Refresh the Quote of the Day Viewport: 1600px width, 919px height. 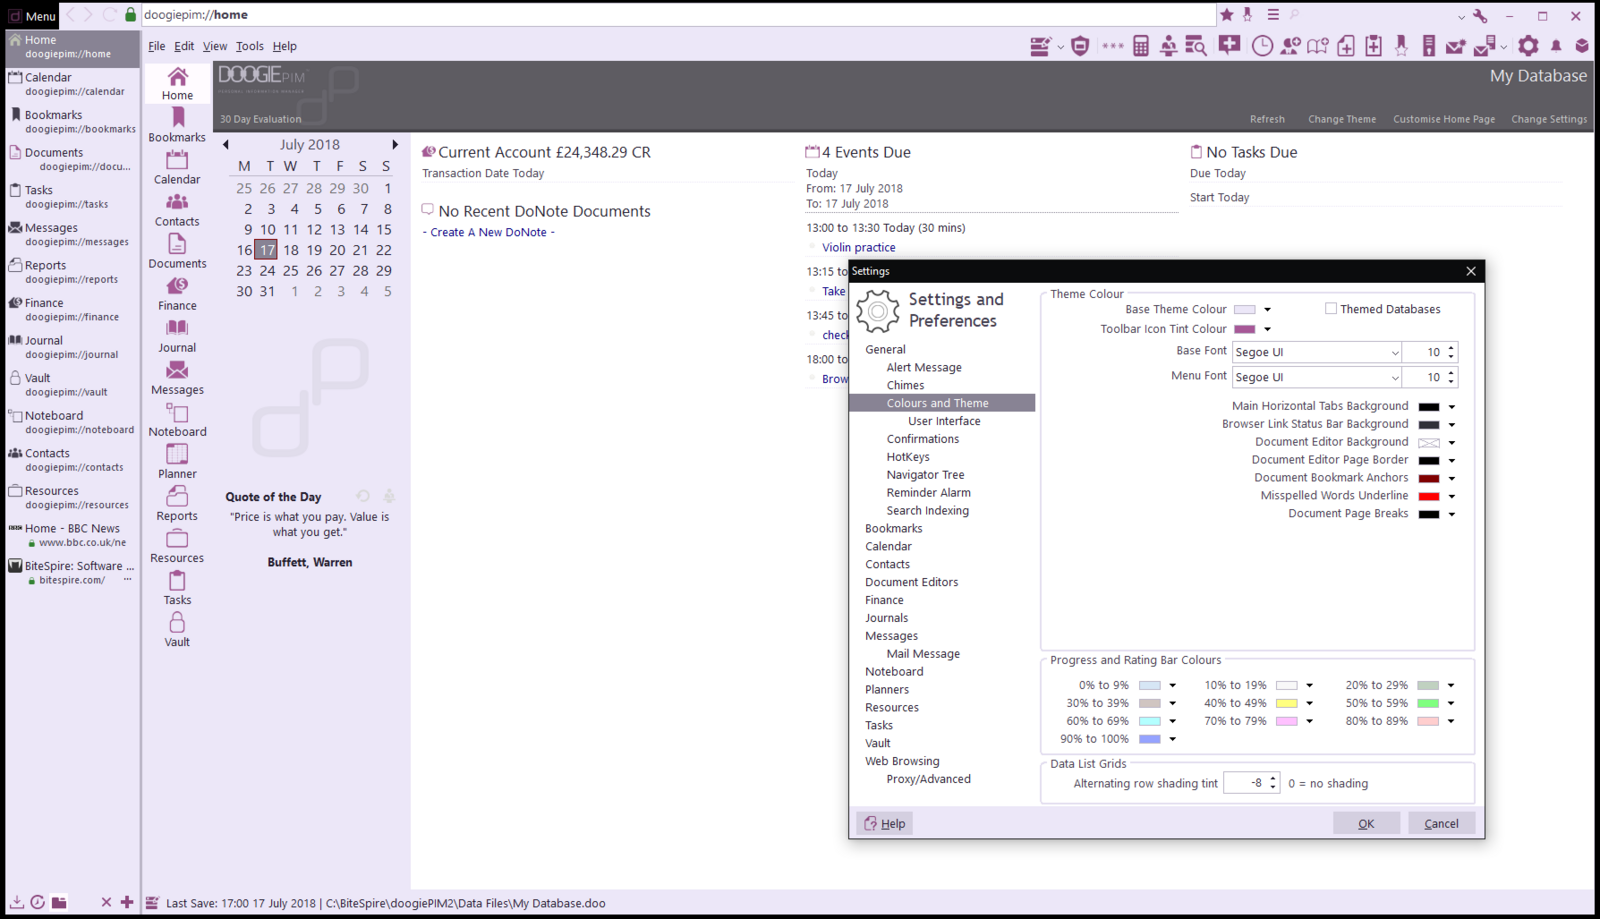pos(363,496)
